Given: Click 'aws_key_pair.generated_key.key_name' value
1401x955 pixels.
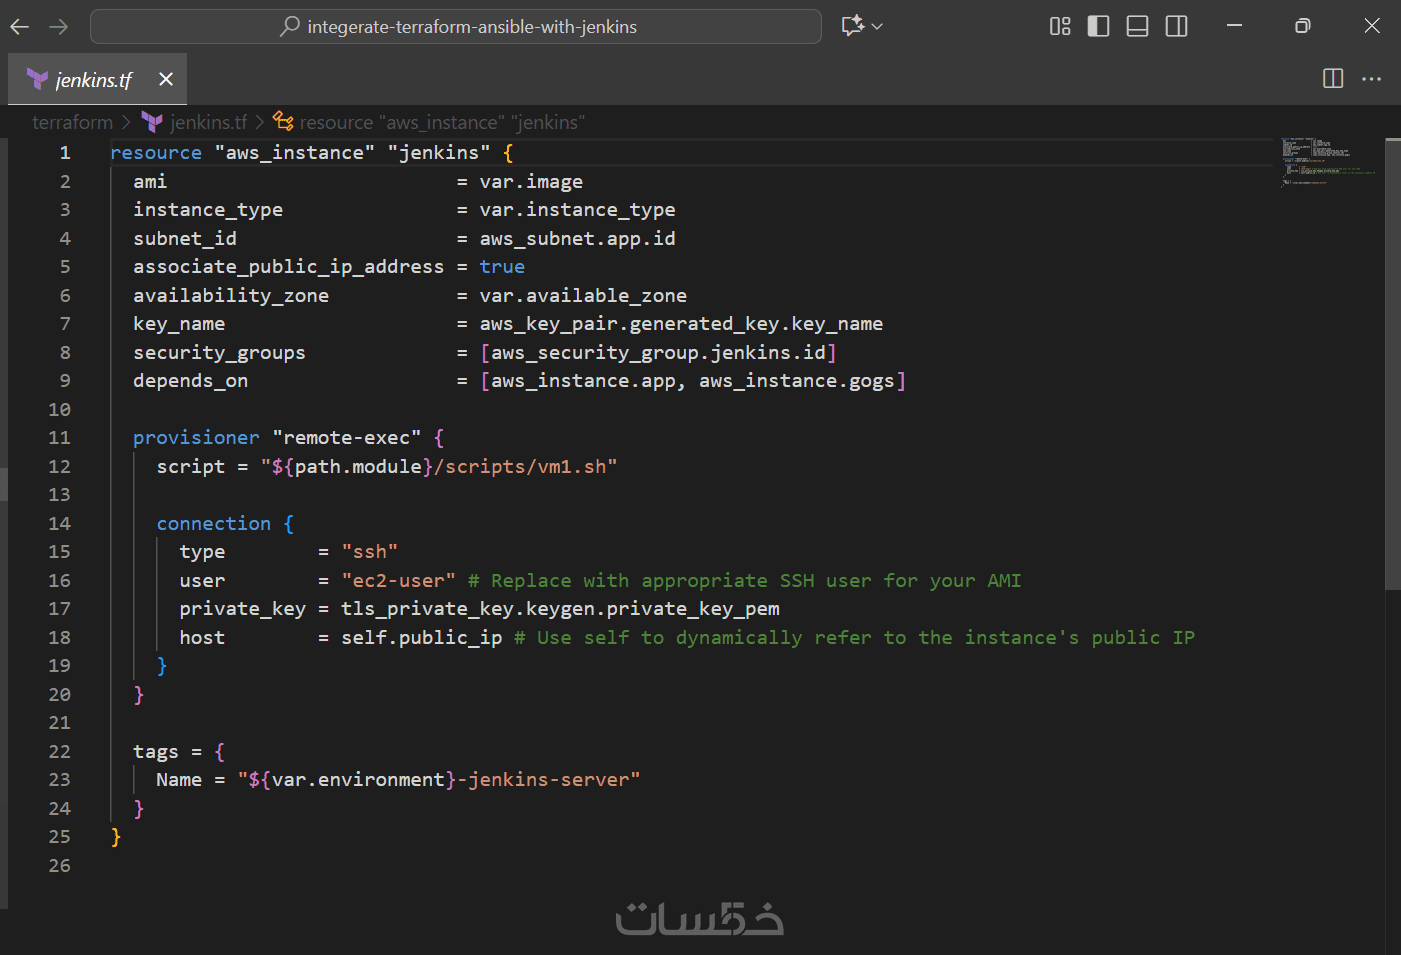Looking at the screenshot, I should point(681,324).
